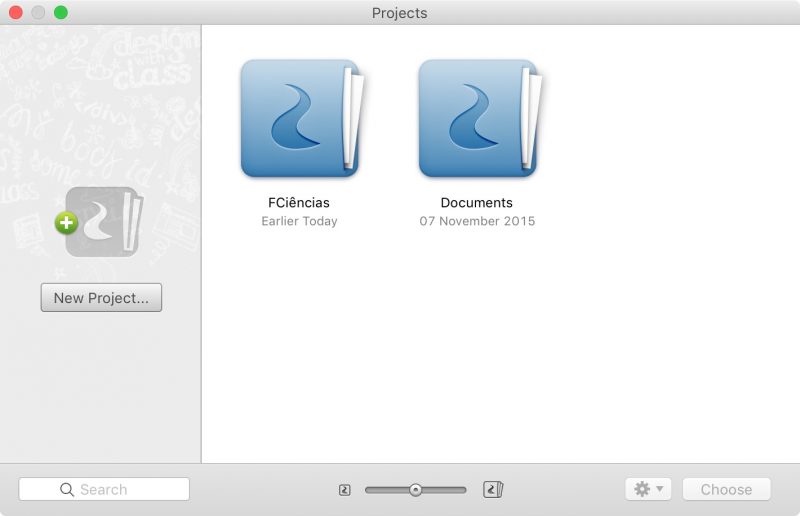Viewport: 800px width, 516px height.
Task: Open the gear actions dropdown menu
Action: click(x=648, y=489)
